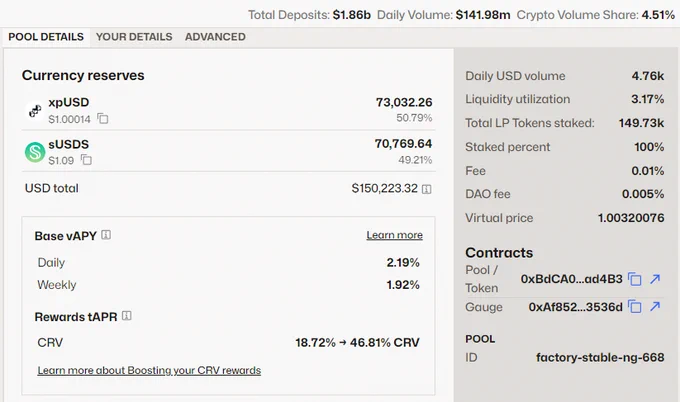Click the xpUSD token name
Image resolution: width=680 pixels, height=402 pixels.
(x=69, y=102)
